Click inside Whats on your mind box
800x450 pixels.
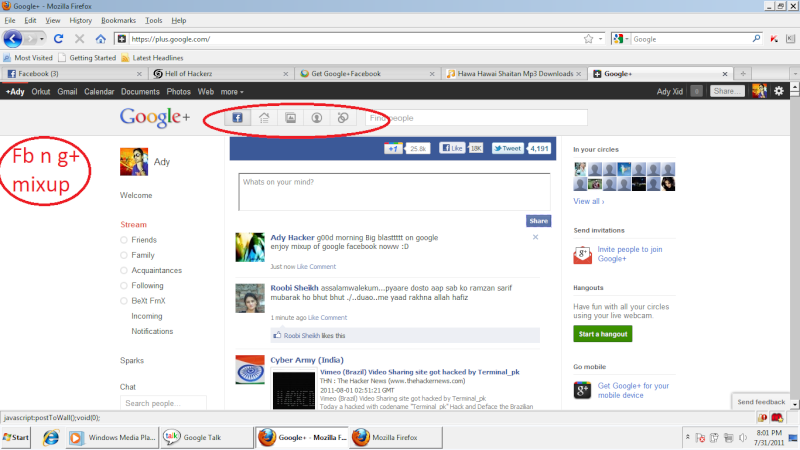tap(394, 192)
